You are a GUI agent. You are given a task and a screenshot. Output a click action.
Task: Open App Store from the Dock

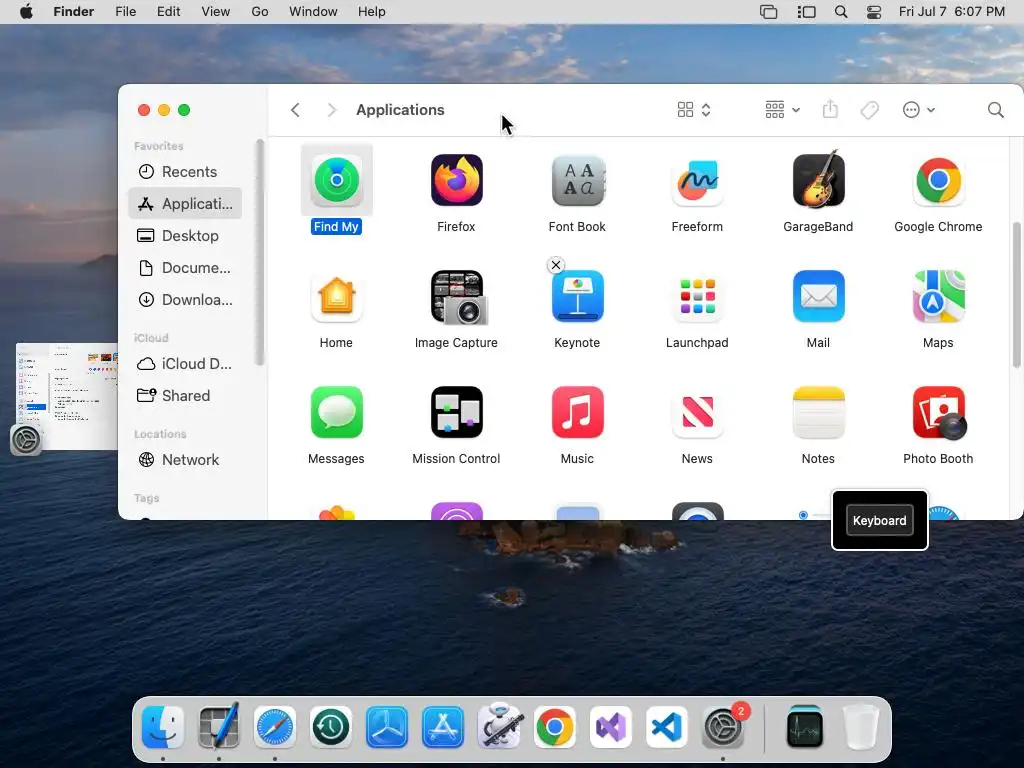tap(443, 727)
